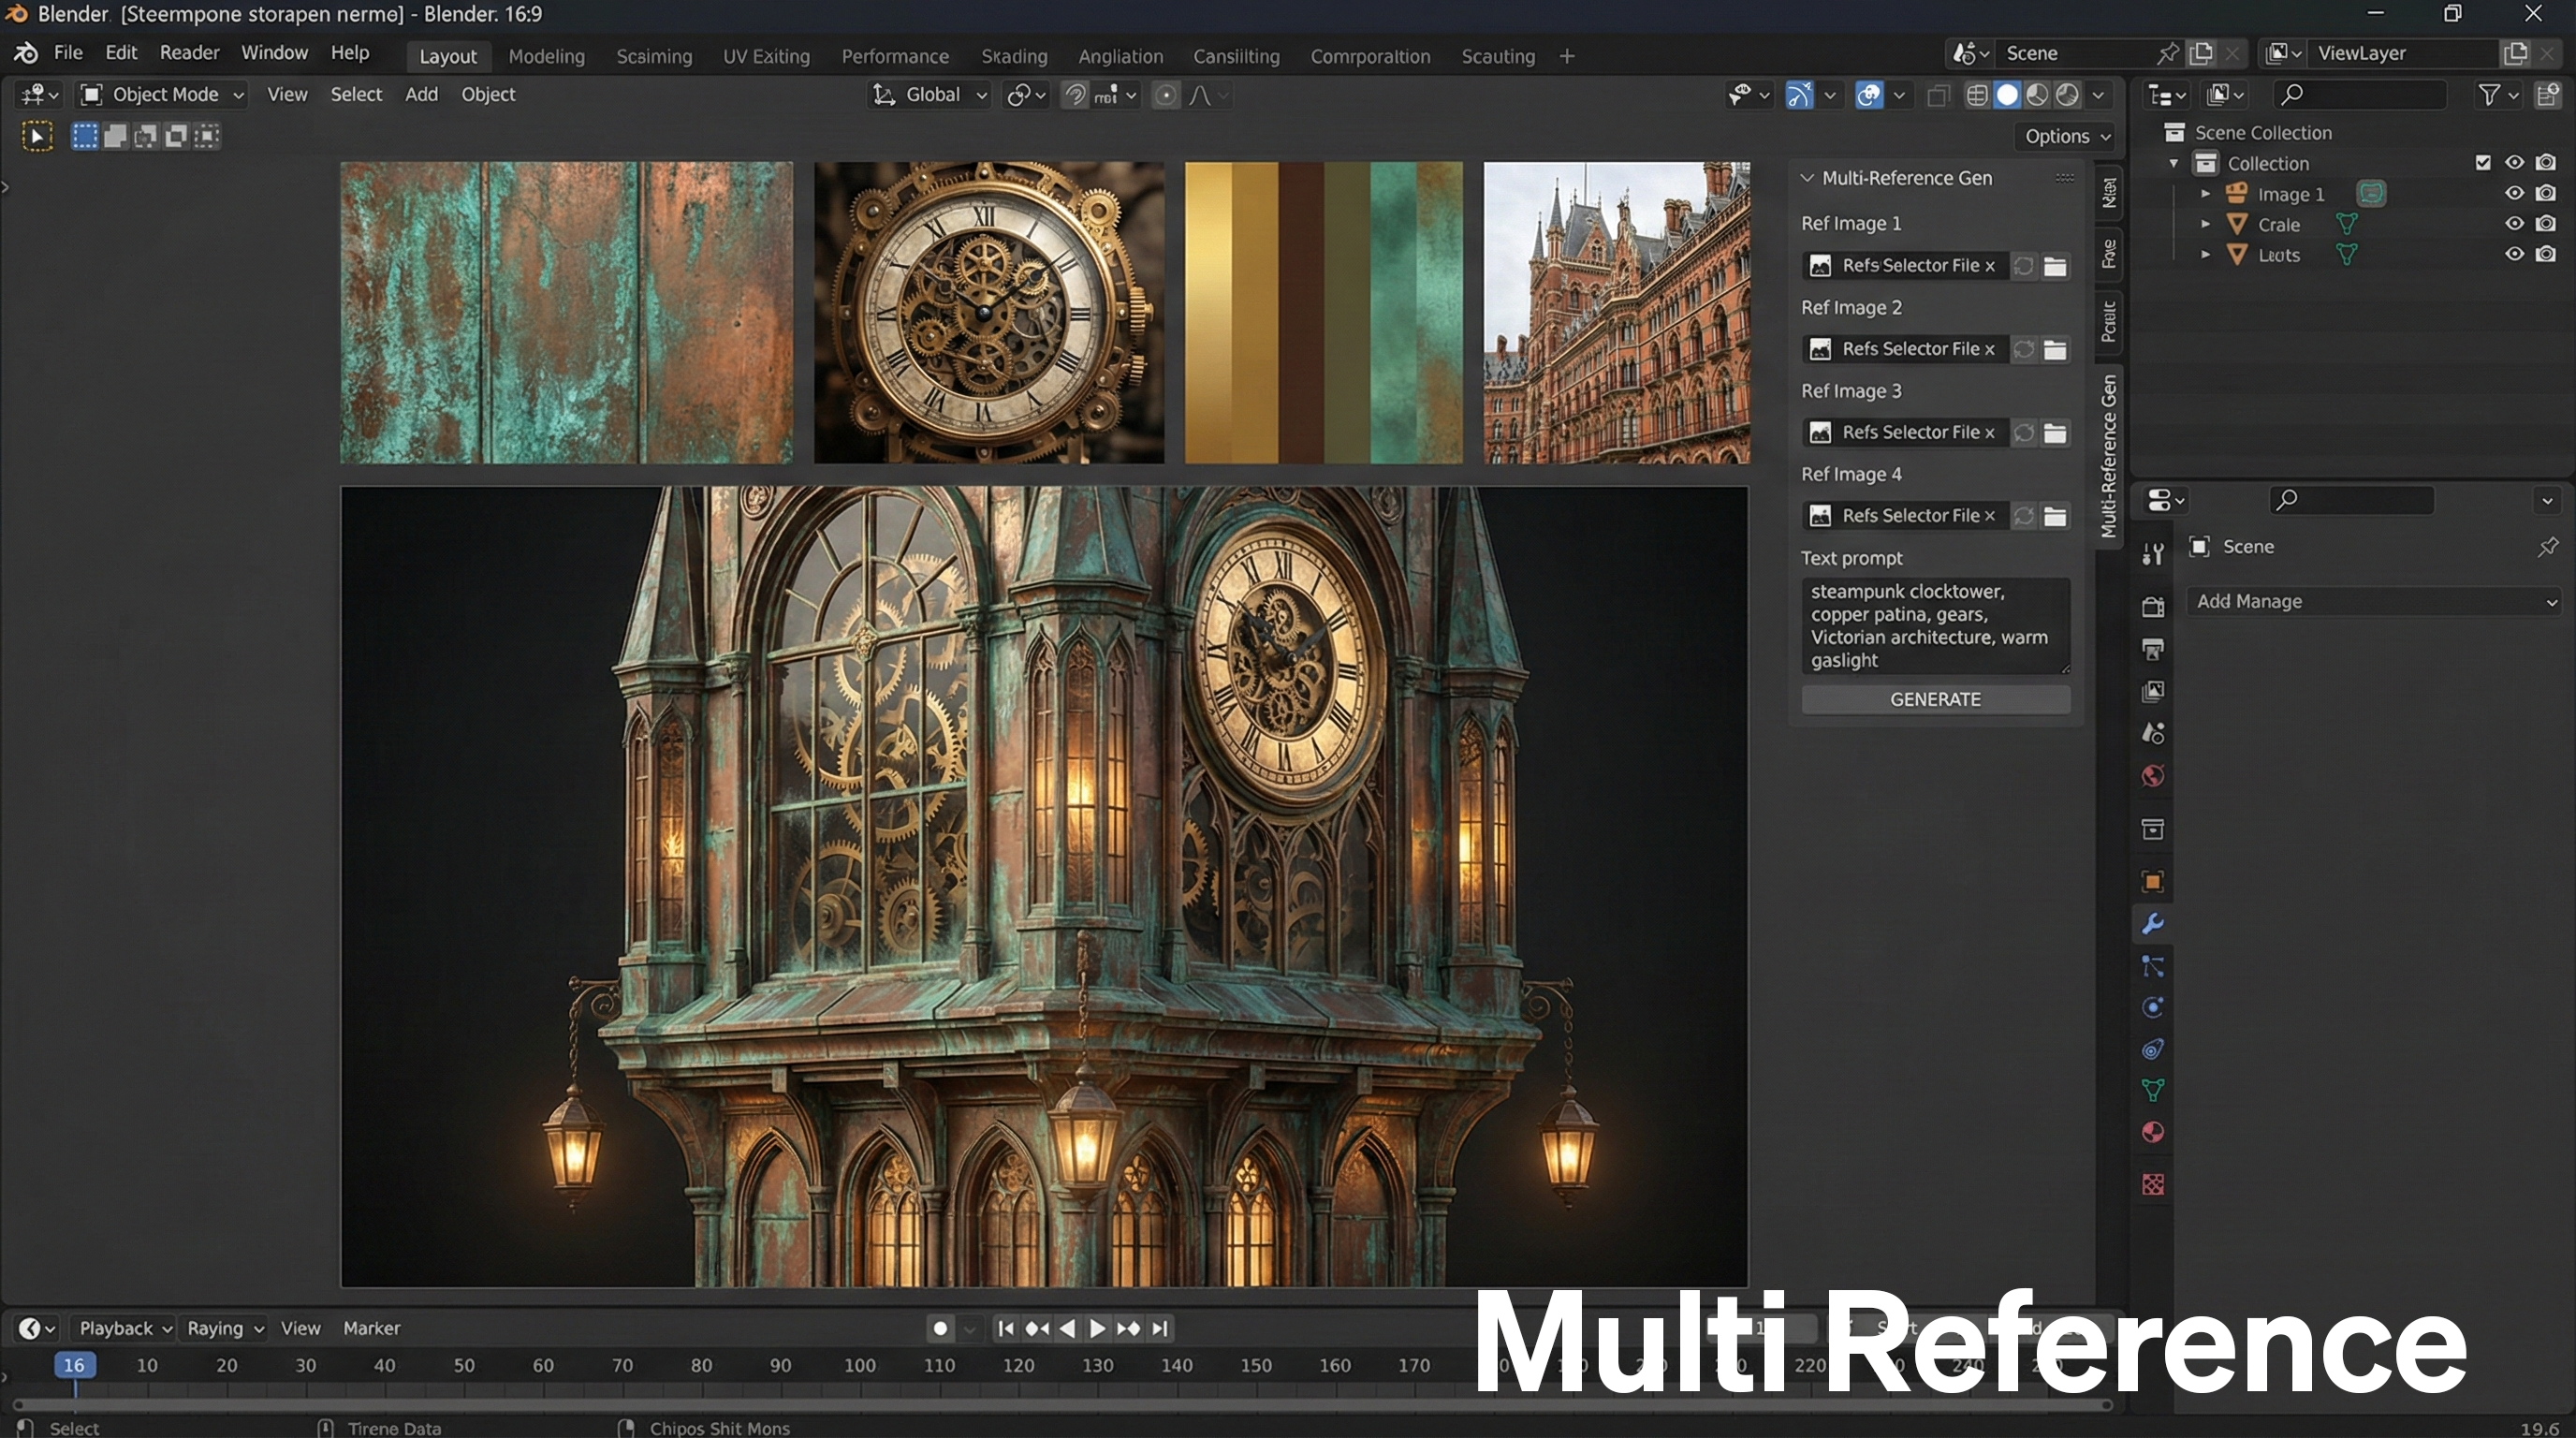Open the material sphere properties tab

tap(2153, 1132)
